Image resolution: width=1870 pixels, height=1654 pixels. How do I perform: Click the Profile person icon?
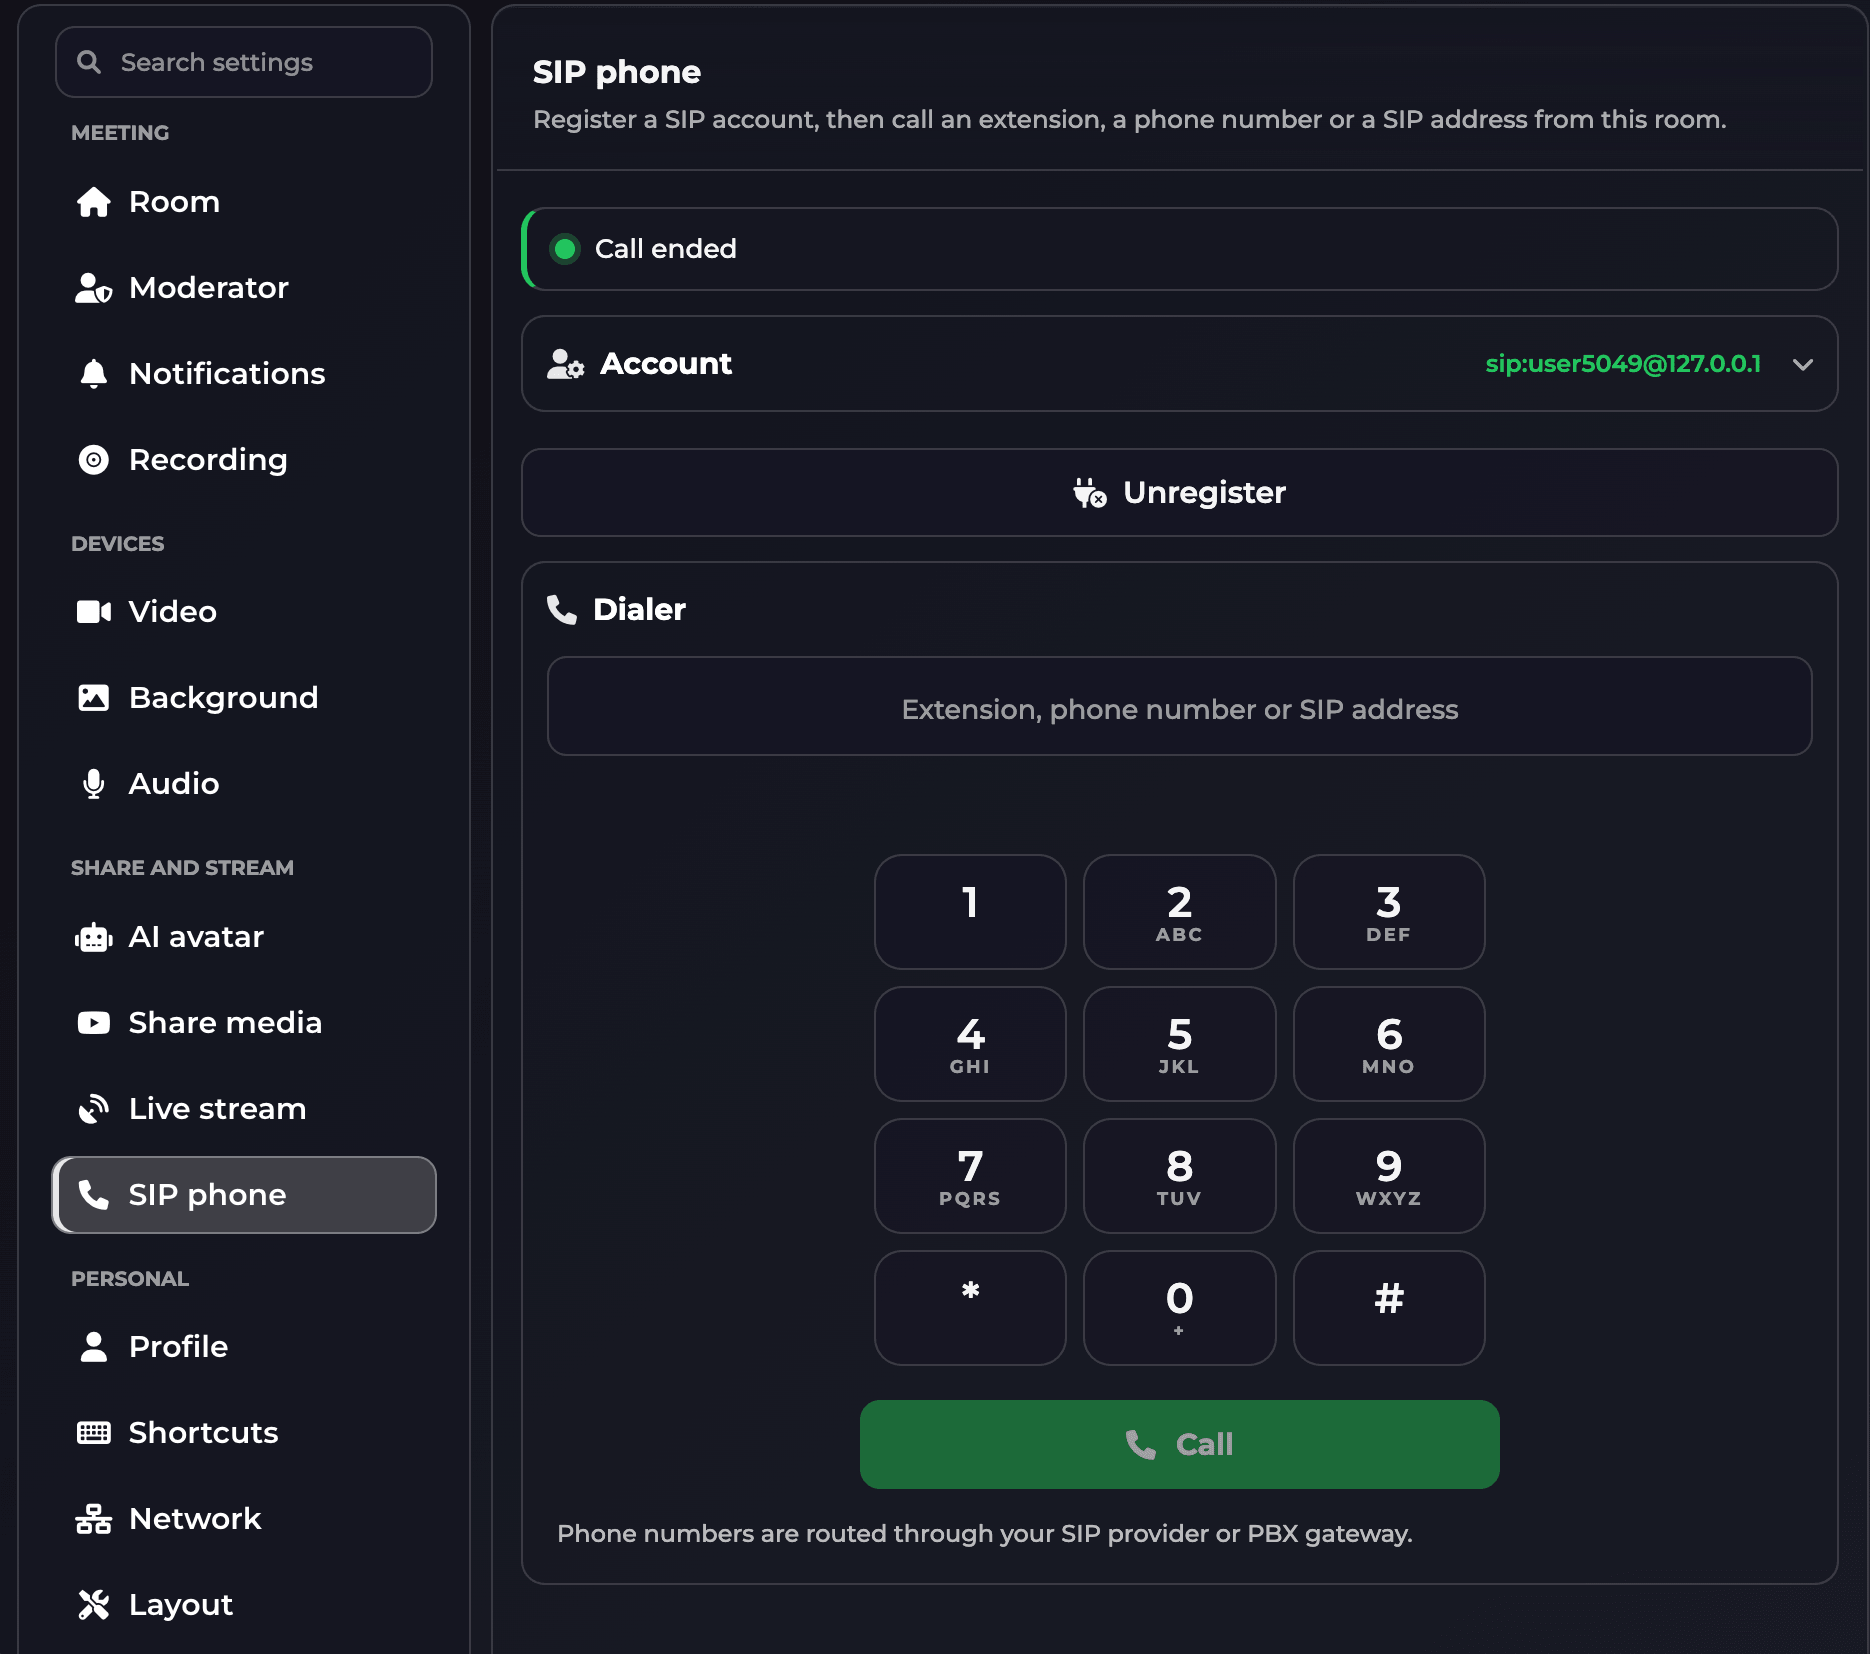[x=94, y=1347]
